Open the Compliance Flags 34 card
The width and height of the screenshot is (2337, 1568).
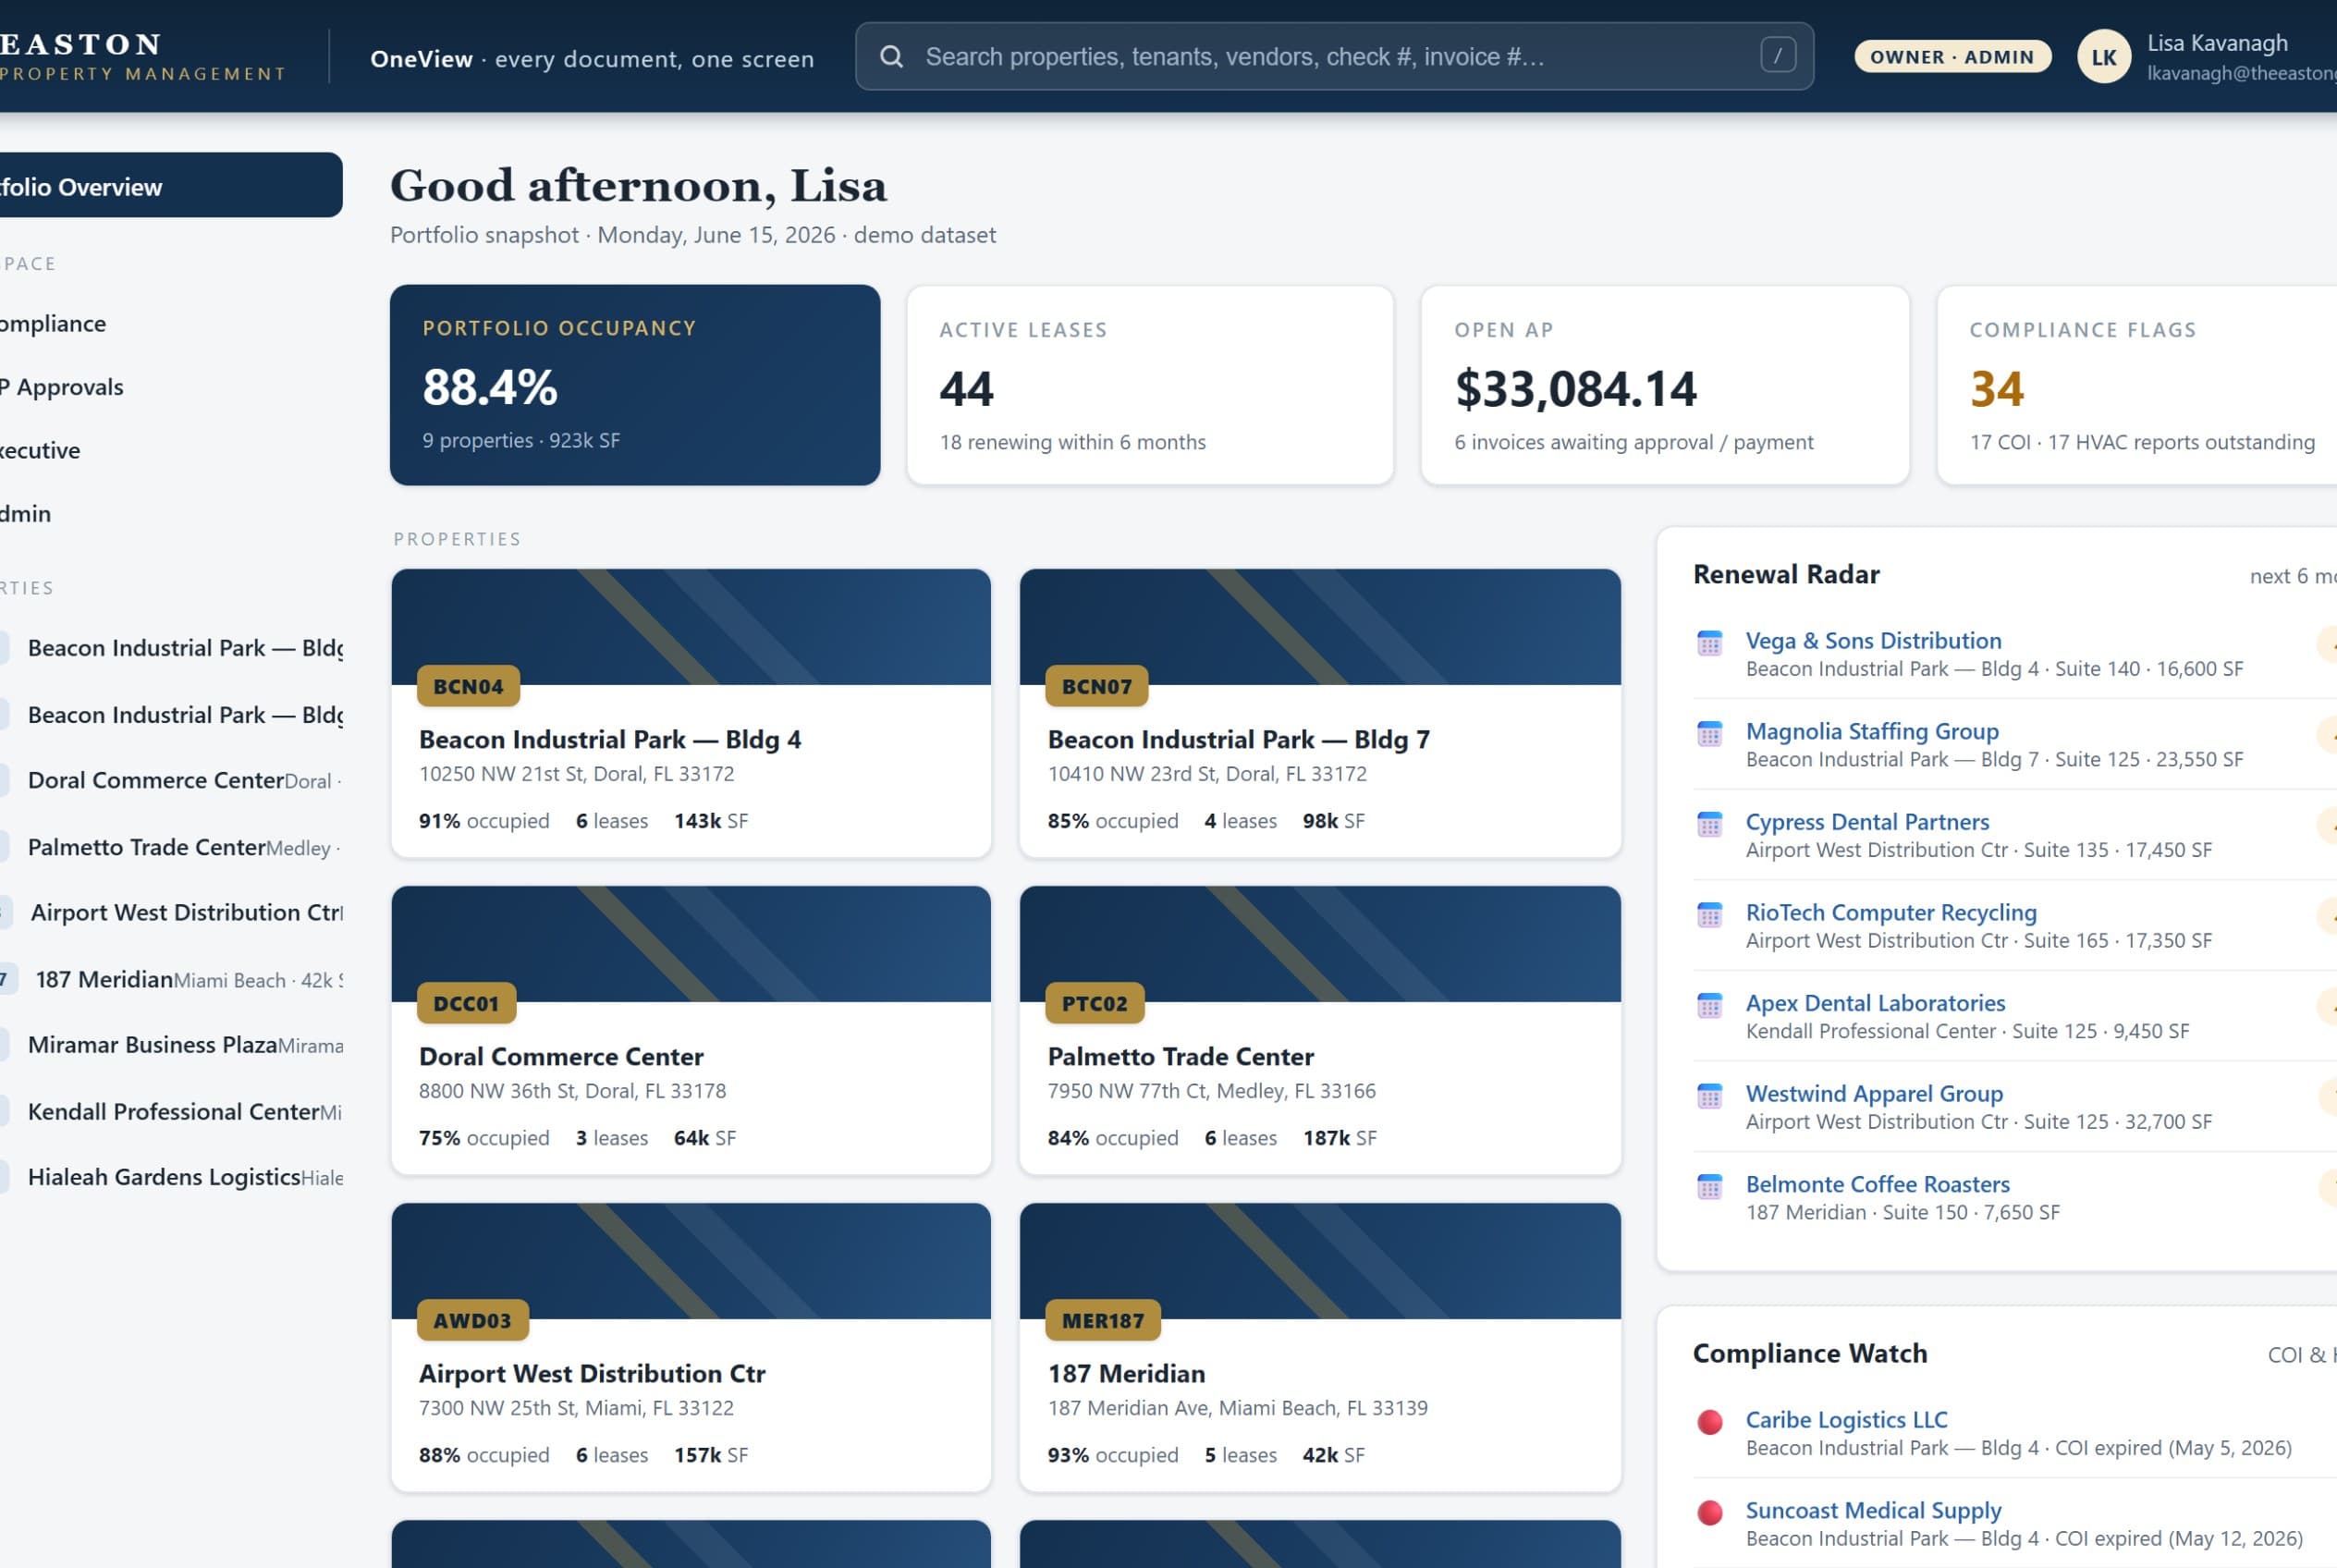coord(2137,385)
